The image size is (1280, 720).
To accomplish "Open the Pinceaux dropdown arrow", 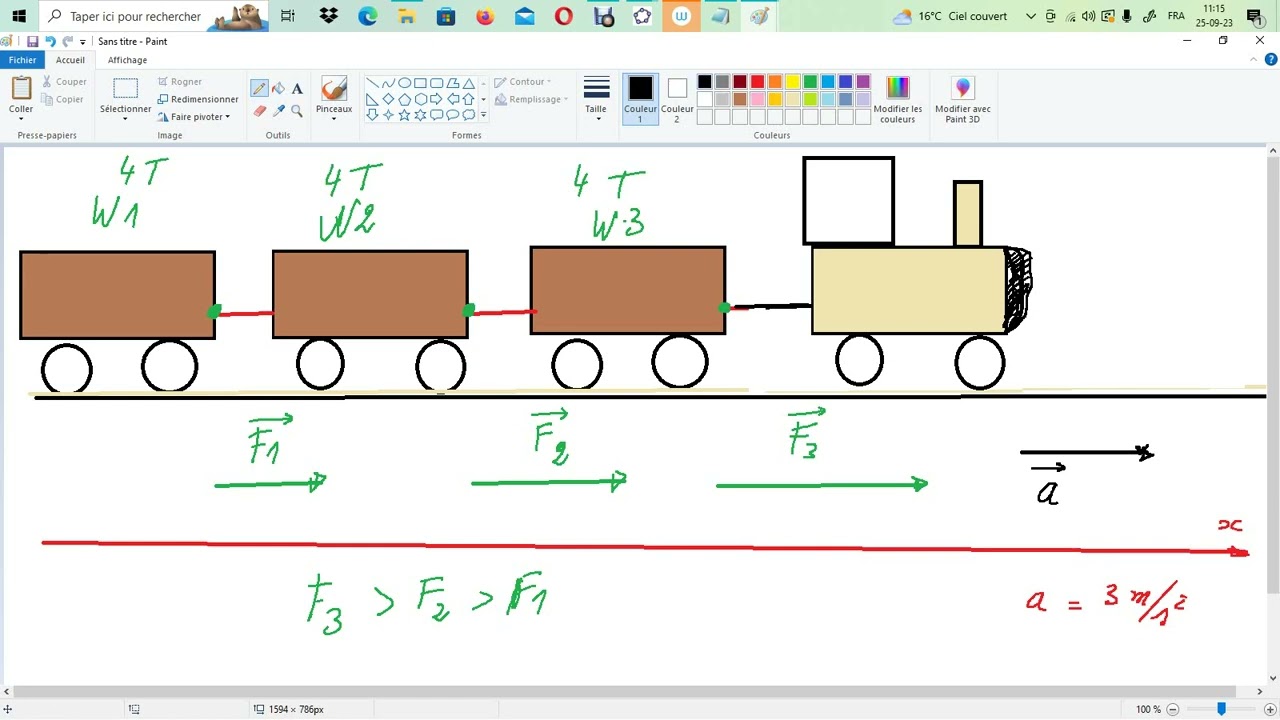I will point(334,119).
